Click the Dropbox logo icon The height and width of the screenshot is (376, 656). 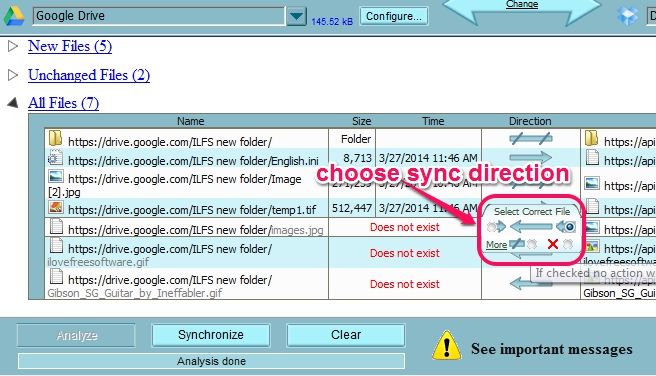pos(628,15)
